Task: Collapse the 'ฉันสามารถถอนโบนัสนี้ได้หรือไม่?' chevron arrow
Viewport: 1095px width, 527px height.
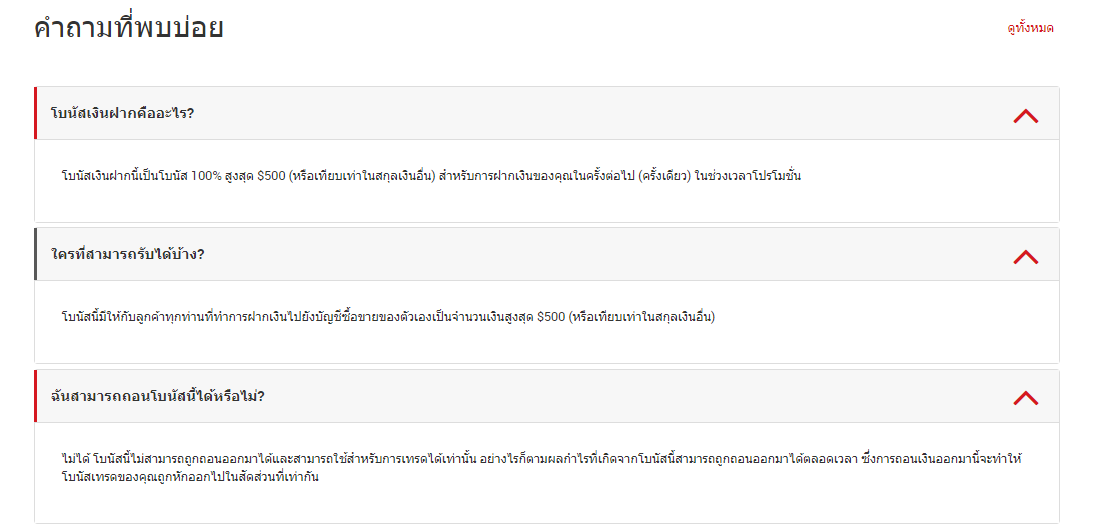Action: pyautogui.click(x=1025, y=398)
